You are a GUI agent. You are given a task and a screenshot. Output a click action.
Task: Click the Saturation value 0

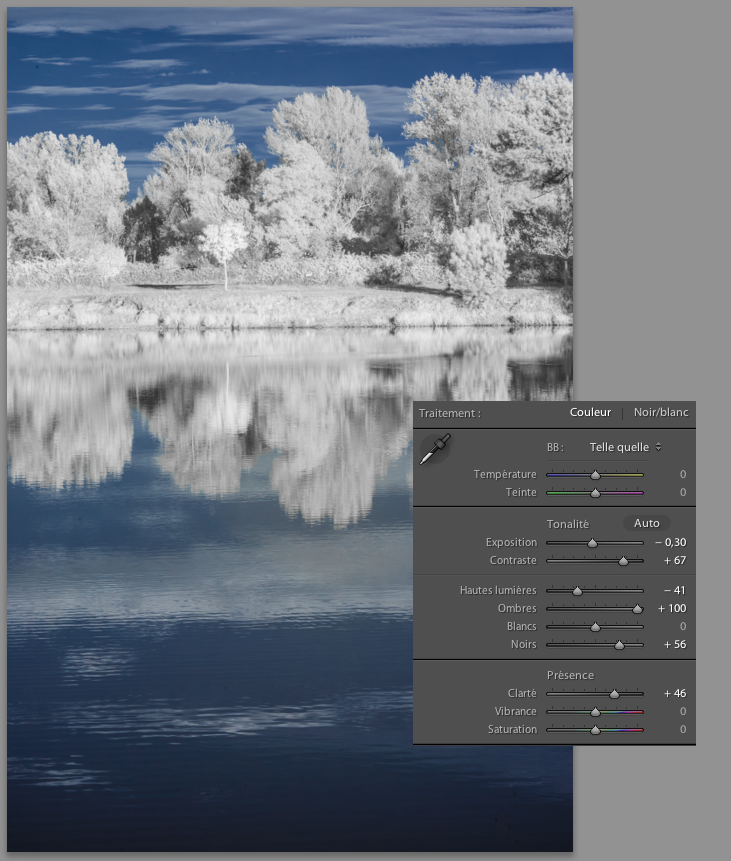tap(683, 729)
